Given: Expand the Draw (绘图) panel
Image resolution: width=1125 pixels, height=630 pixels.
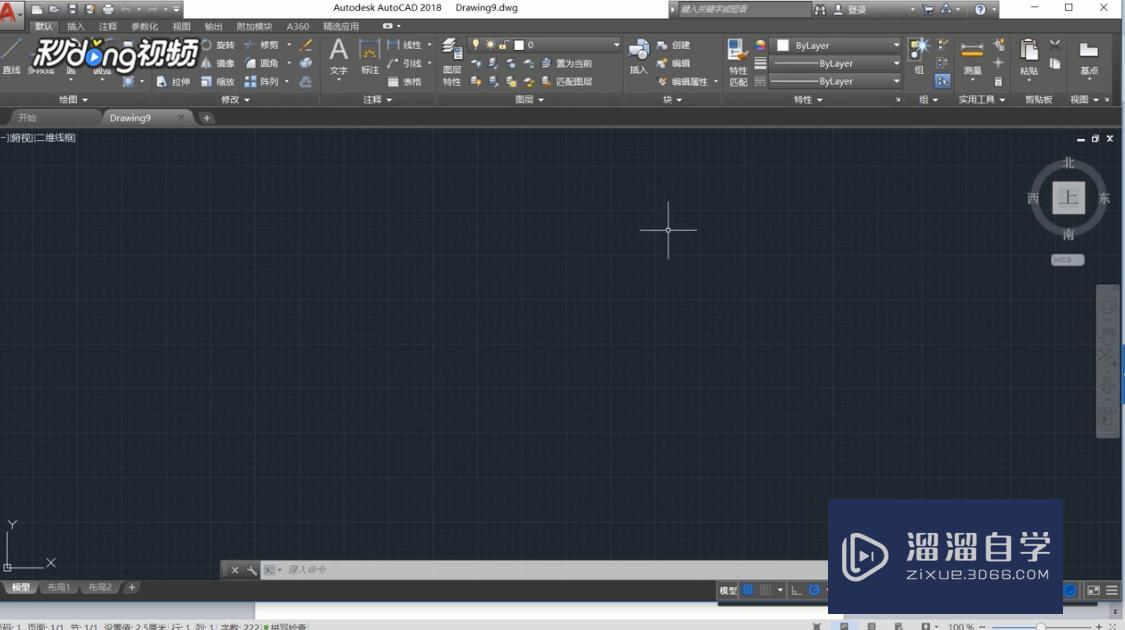Looking at the screenshot, I should [73, 100].
